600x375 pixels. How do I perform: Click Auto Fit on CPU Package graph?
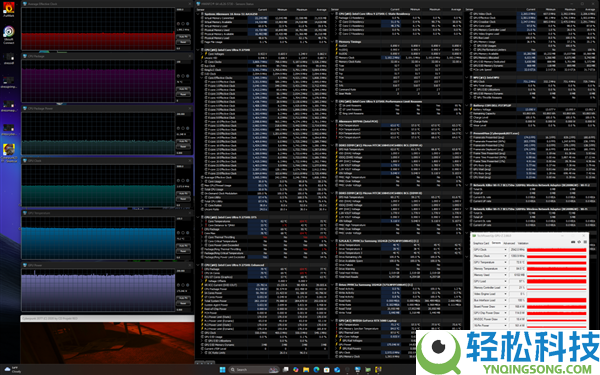pos(183,89)
